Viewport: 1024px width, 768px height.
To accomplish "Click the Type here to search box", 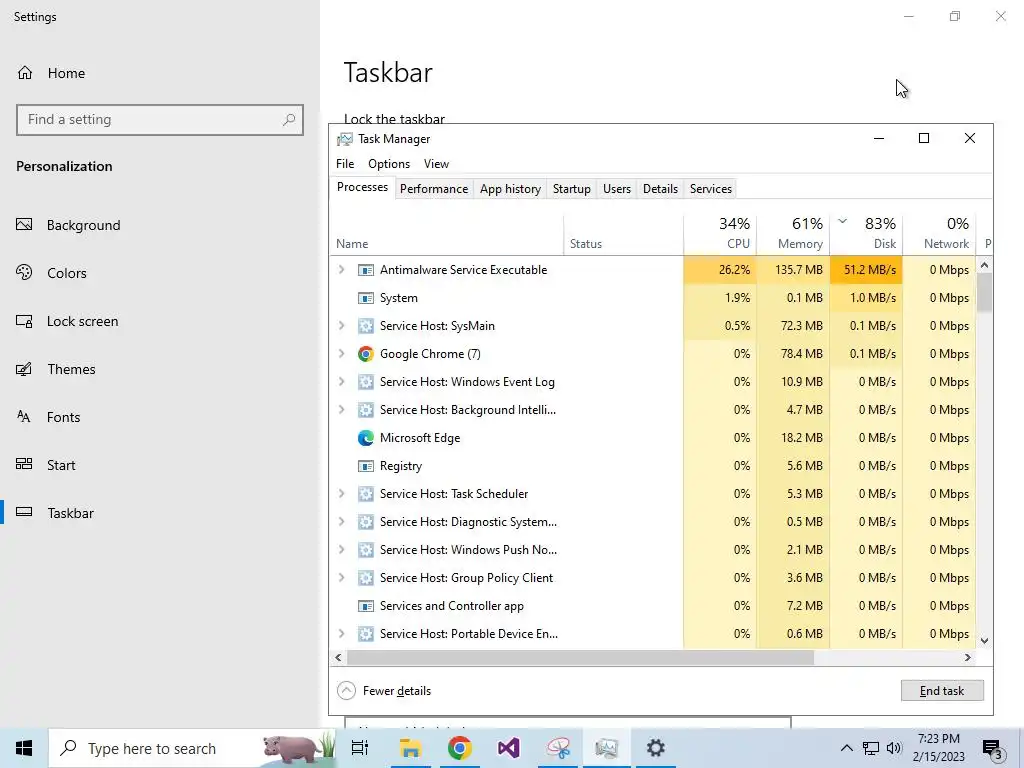I will click(x=193, y=748).
